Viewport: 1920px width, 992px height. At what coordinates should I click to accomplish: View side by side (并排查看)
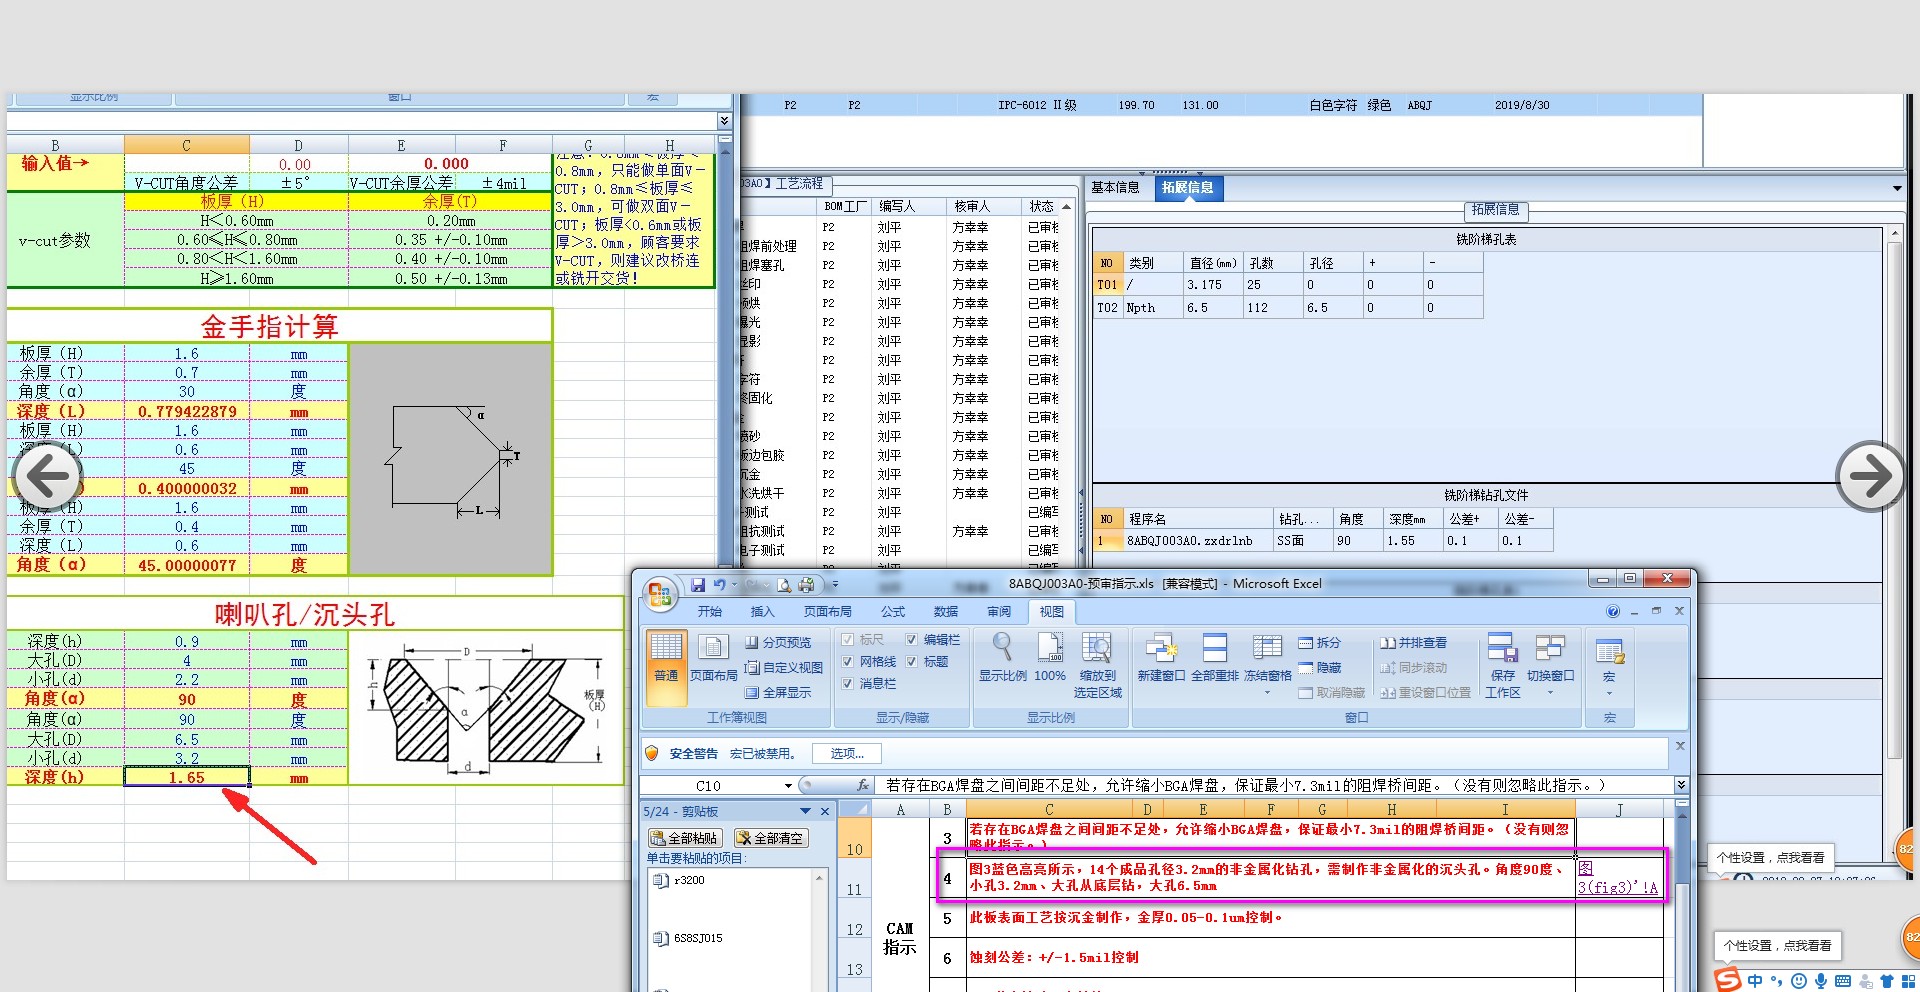pyautogui.click(x=1413, y=643)
